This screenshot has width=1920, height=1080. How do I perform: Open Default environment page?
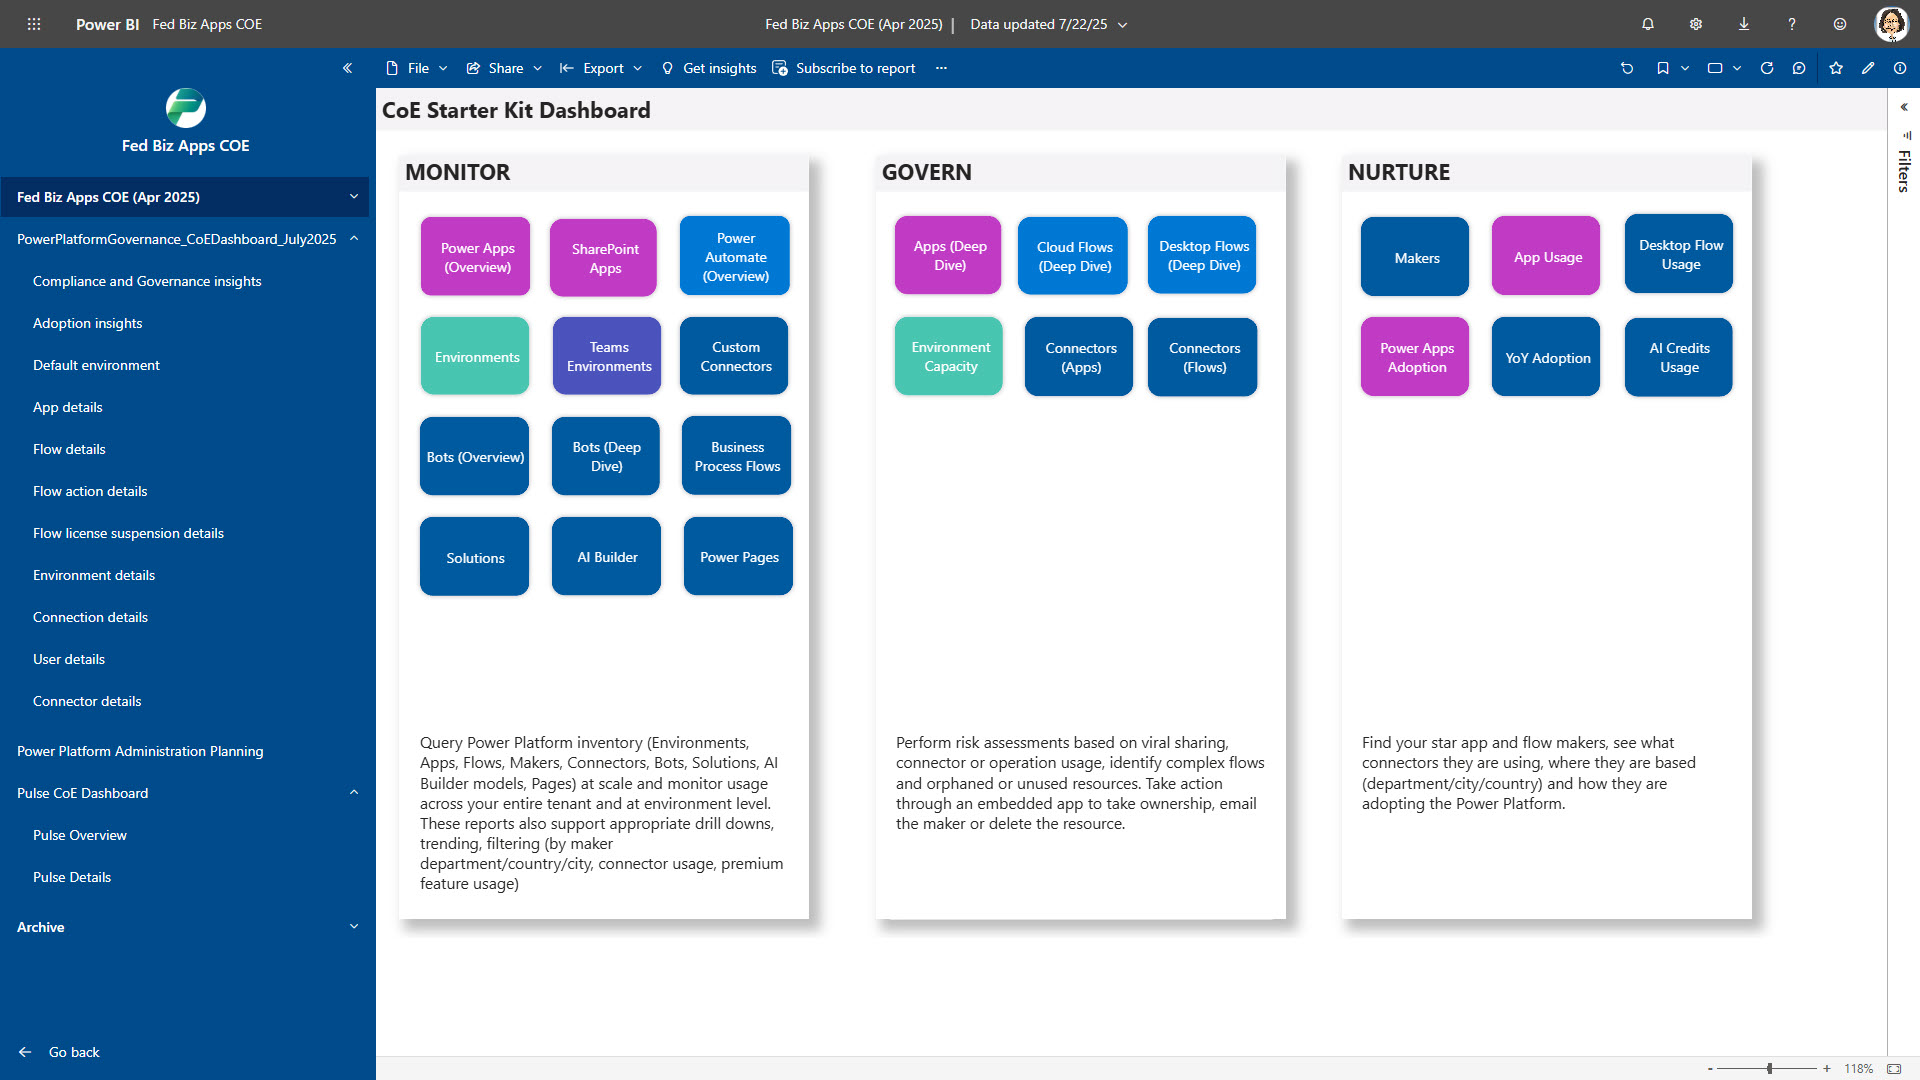coord(96,365)
